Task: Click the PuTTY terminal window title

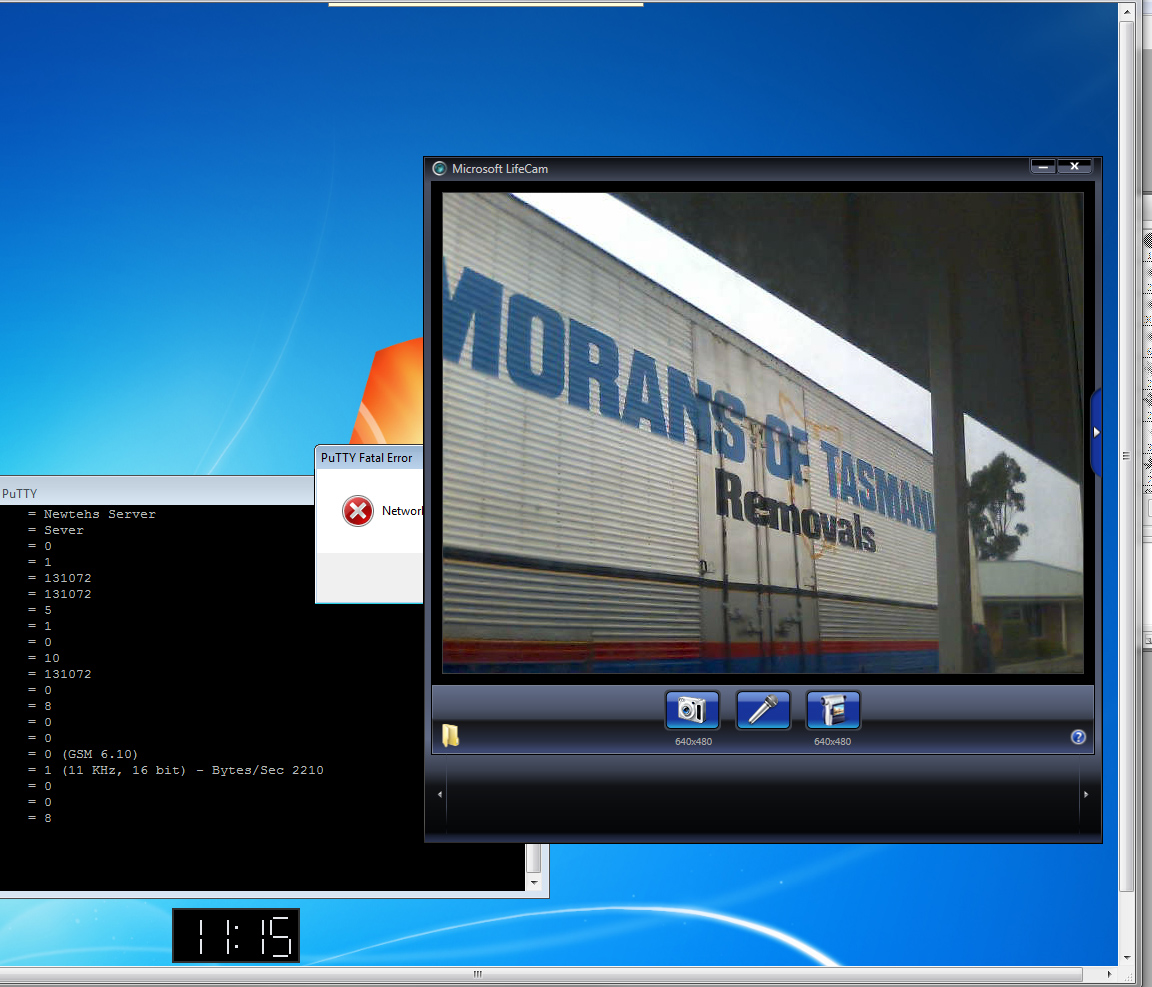Action: point(19,493)
